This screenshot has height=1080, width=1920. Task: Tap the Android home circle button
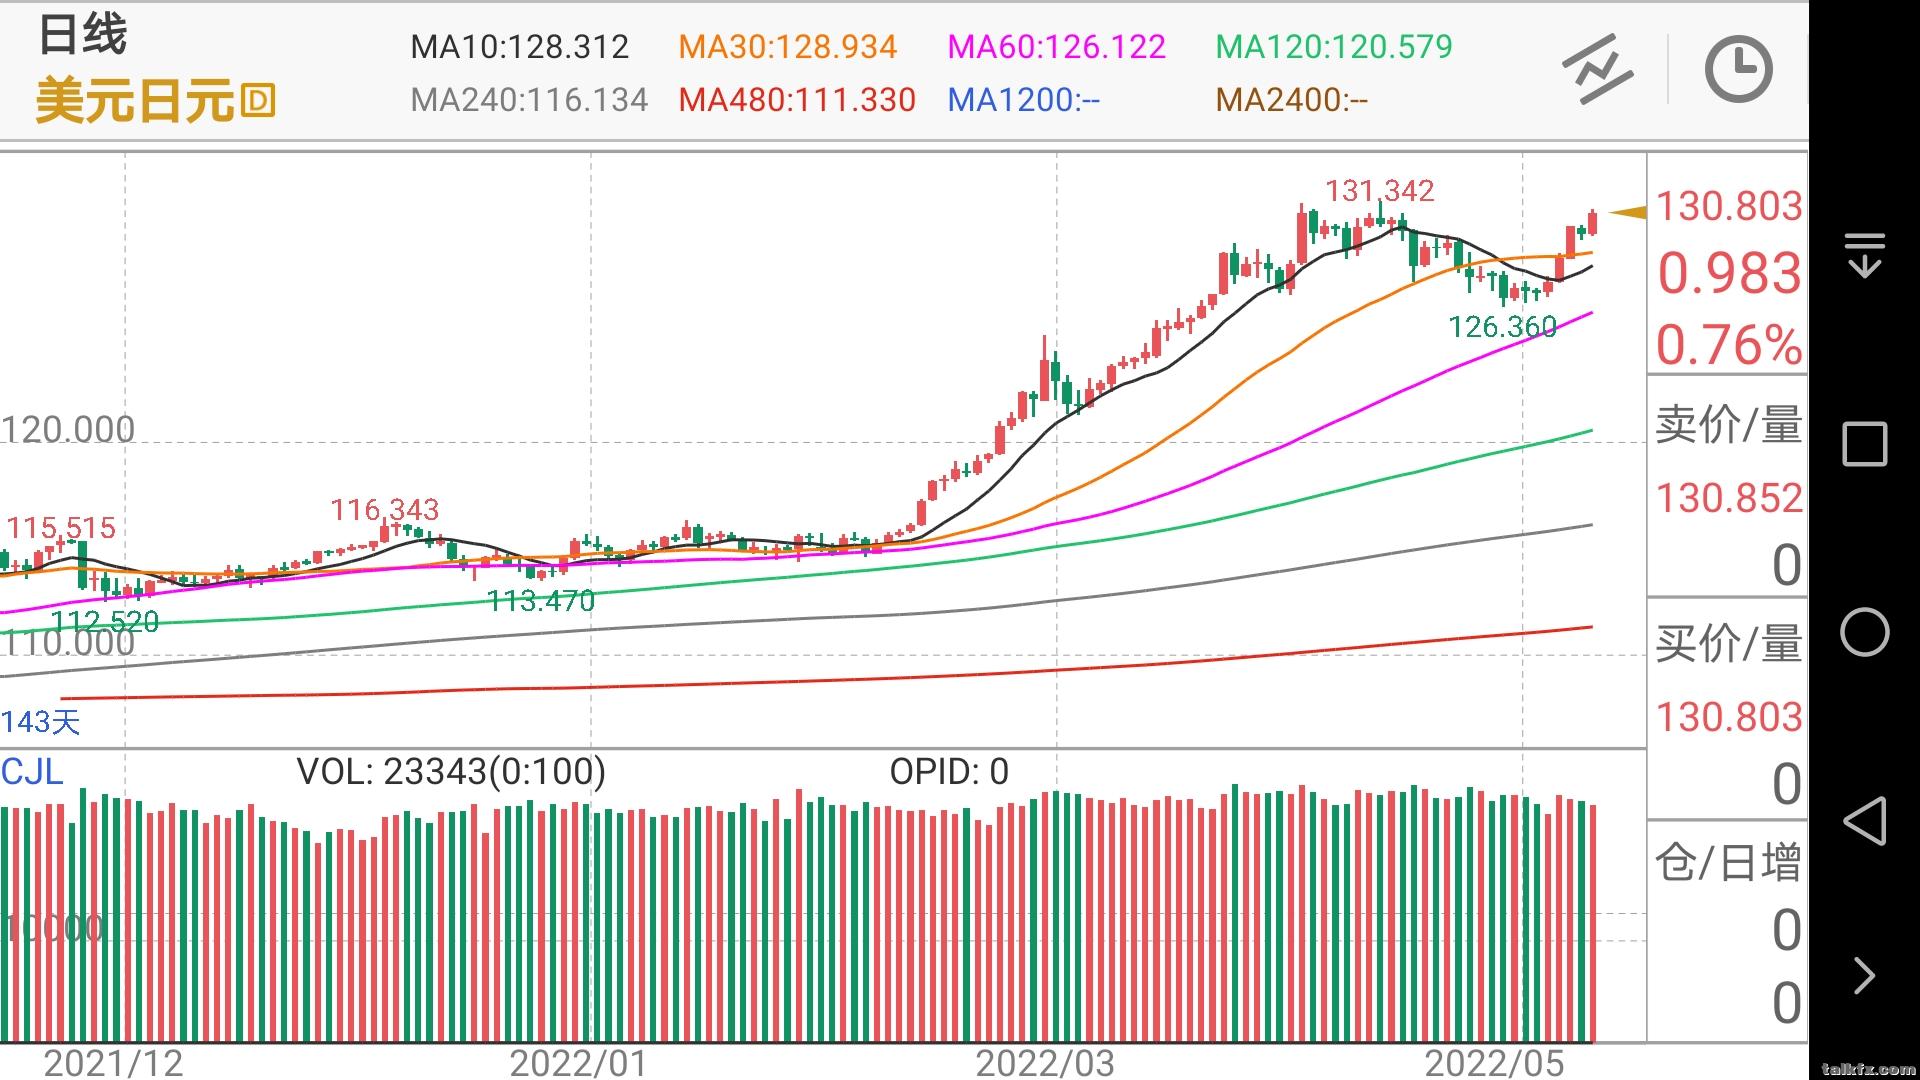click(1865, 632)
